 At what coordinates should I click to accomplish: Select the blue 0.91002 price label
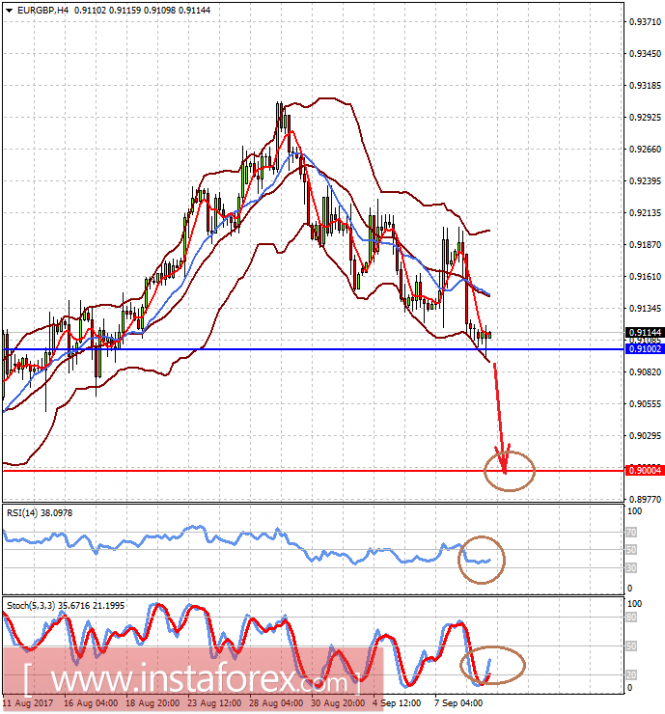[x=645, y=349]
